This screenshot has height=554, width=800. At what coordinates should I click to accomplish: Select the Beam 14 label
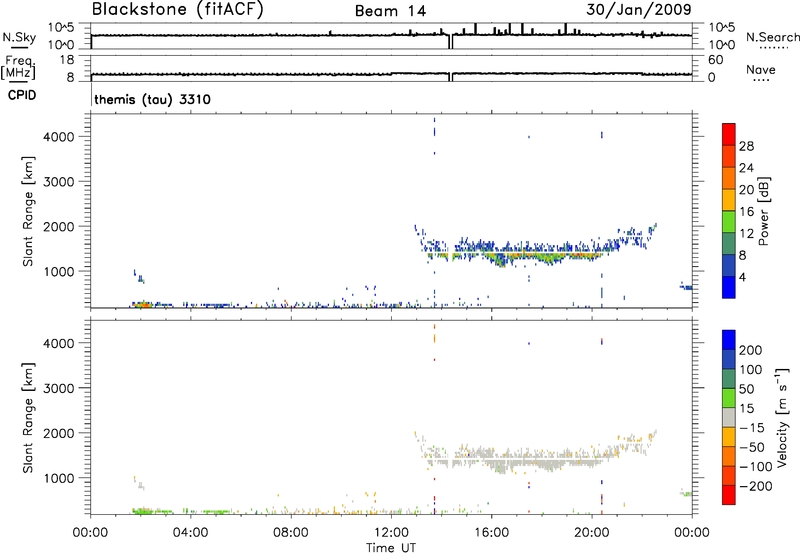click(390, 11)
